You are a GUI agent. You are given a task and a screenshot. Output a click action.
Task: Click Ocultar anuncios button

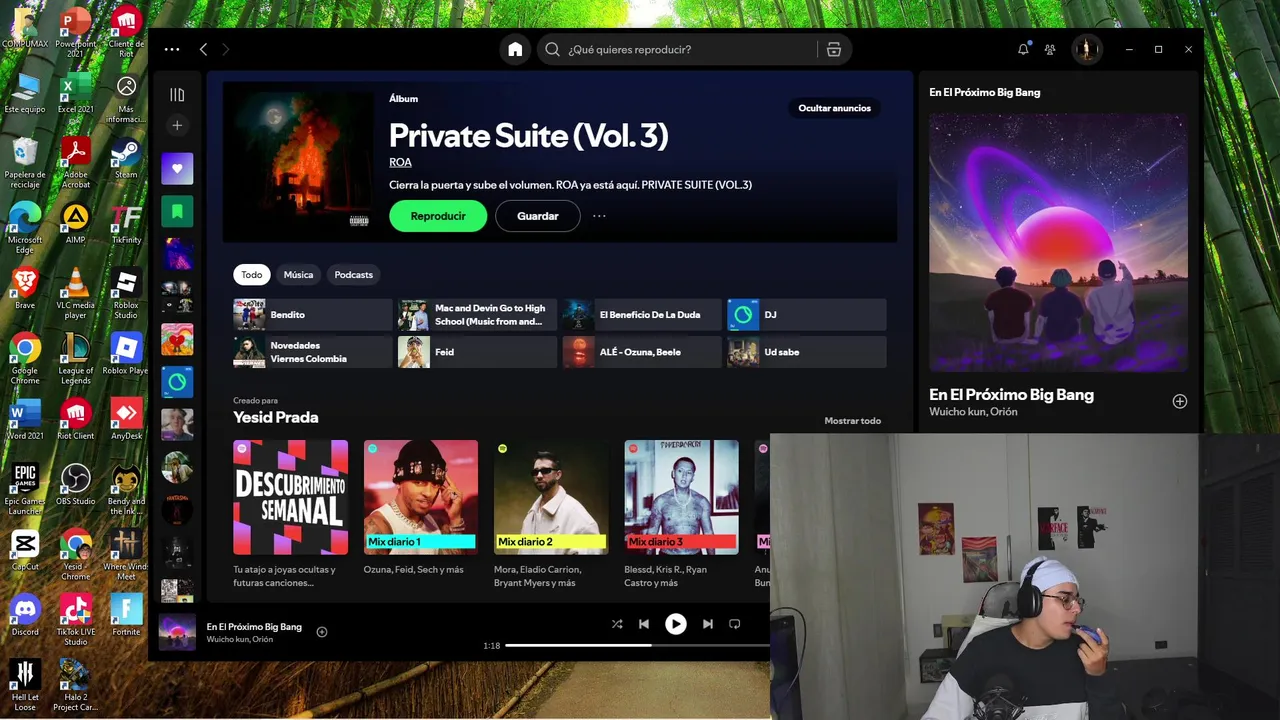[834, 108]
